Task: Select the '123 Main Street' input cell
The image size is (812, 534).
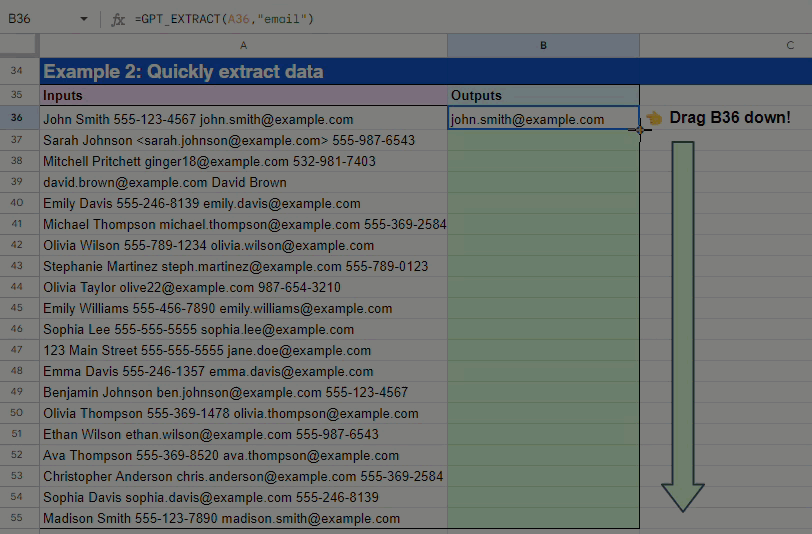Action: pos(243,350)
